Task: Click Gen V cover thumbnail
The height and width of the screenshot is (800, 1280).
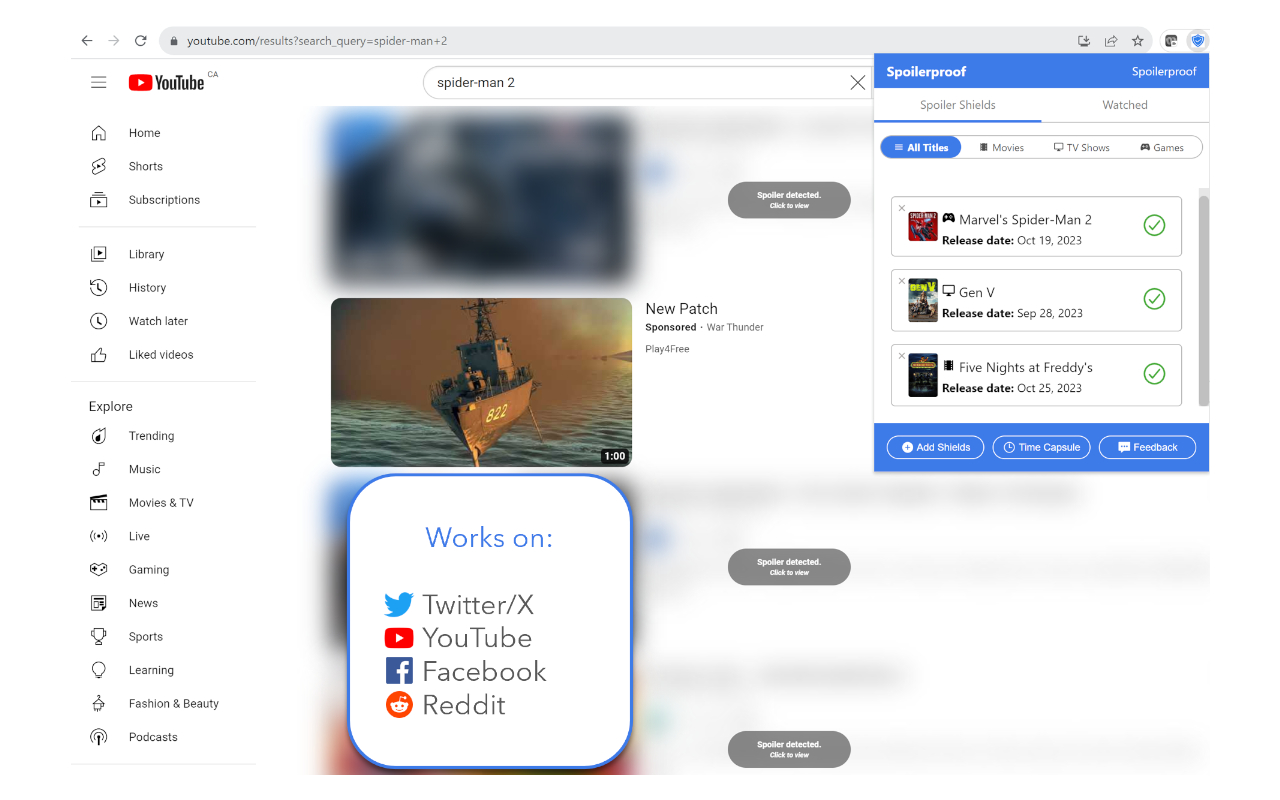Action: click(923, 300)
